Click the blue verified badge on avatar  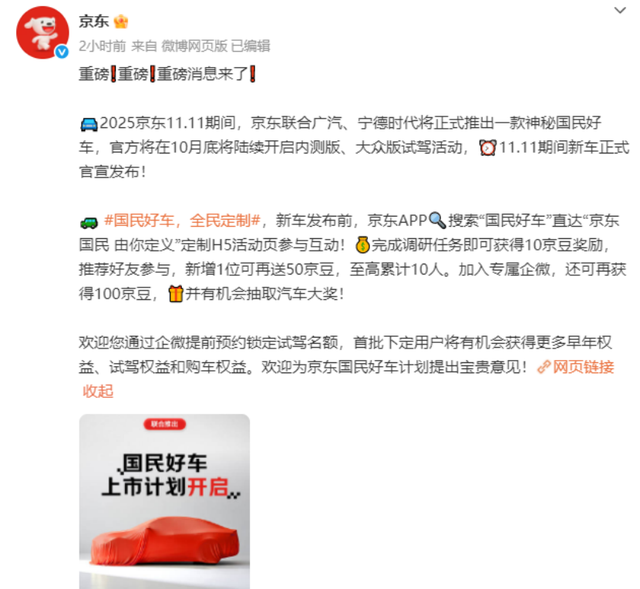pyautogui.click(x=62, y=51)
